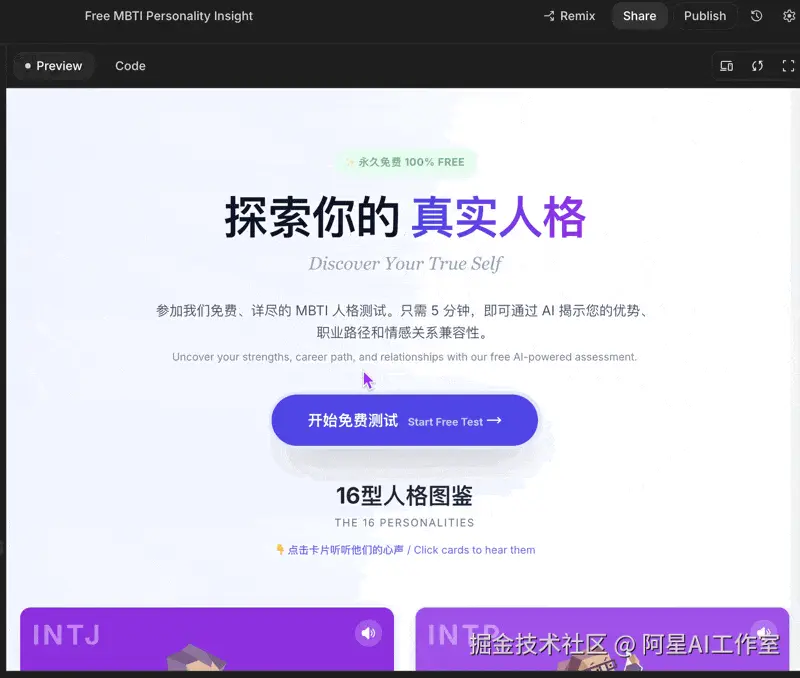
Task: Publish the project
Action: [705, 16]
